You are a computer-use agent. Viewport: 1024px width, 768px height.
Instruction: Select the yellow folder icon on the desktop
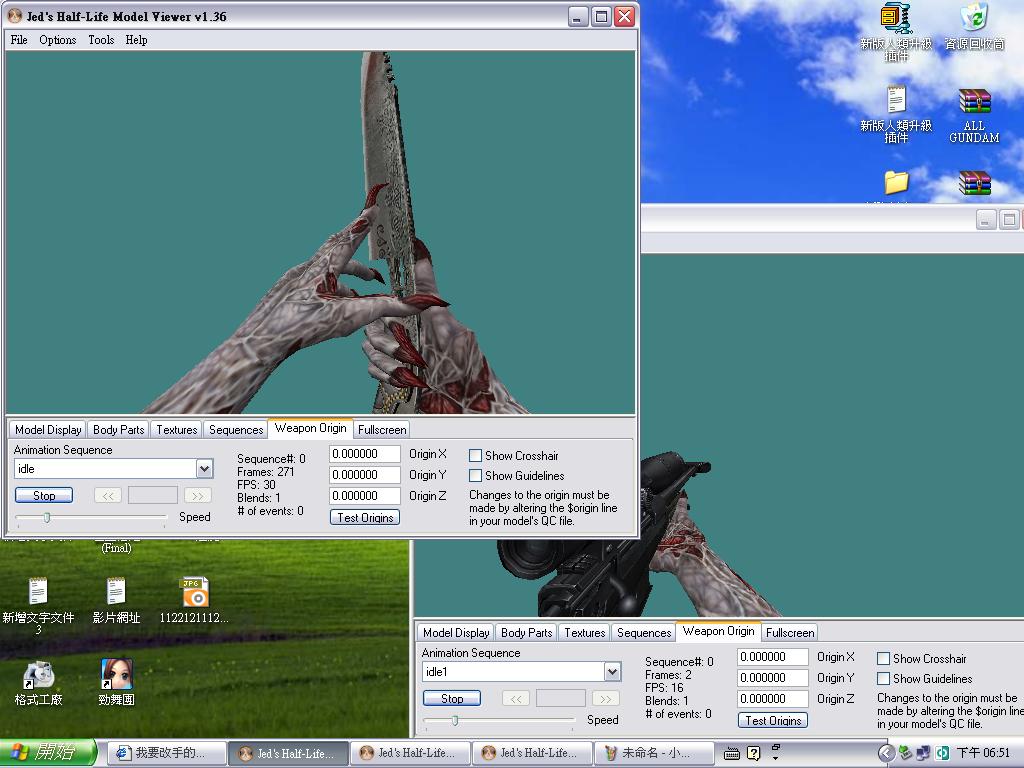[x=896, y=182]
